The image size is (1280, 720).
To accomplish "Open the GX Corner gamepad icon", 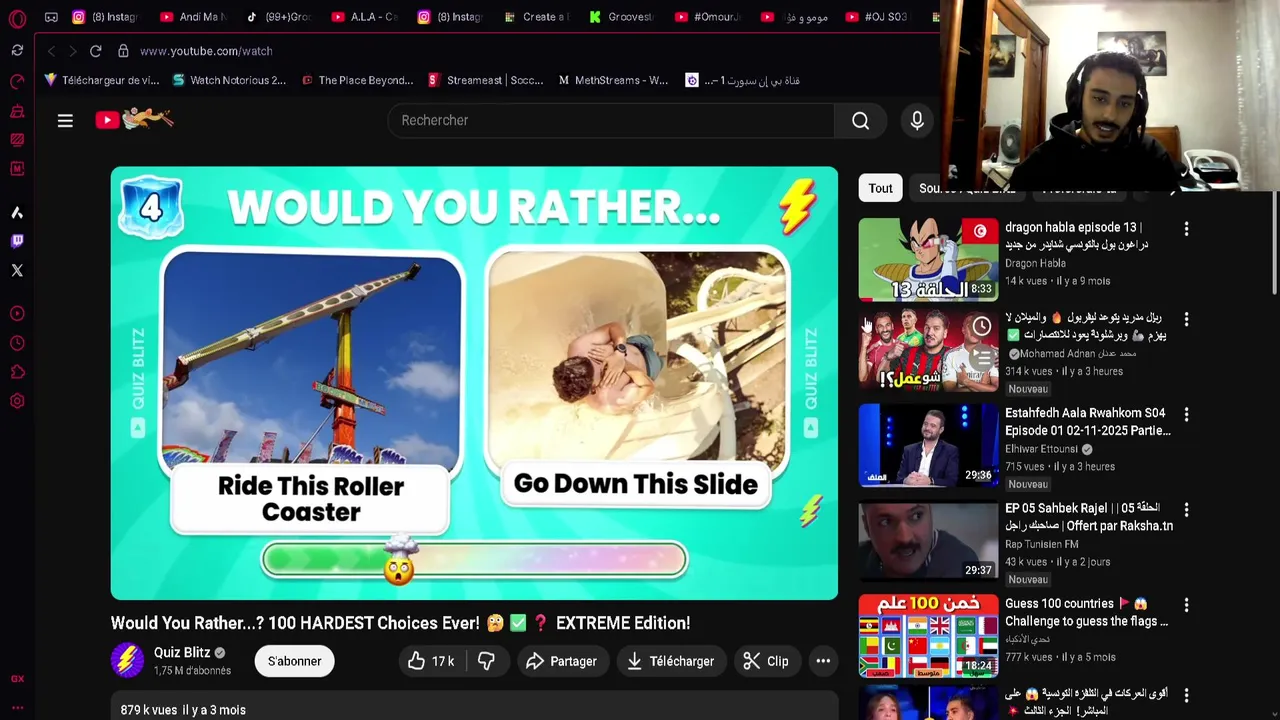I will click(51, 17).
